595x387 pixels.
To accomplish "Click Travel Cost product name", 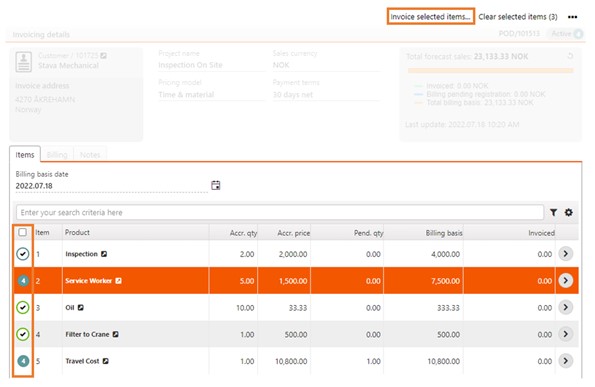I will point(82,361).
